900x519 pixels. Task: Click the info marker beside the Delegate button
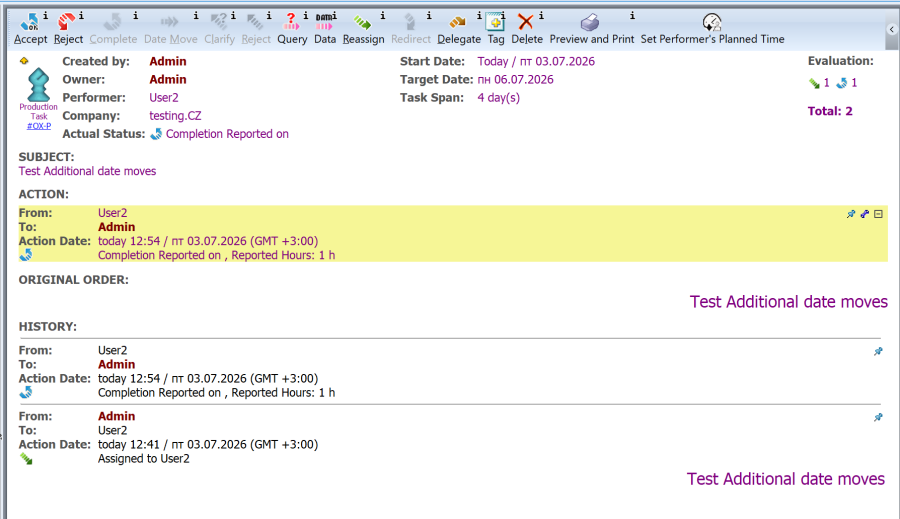click(479, 16)
